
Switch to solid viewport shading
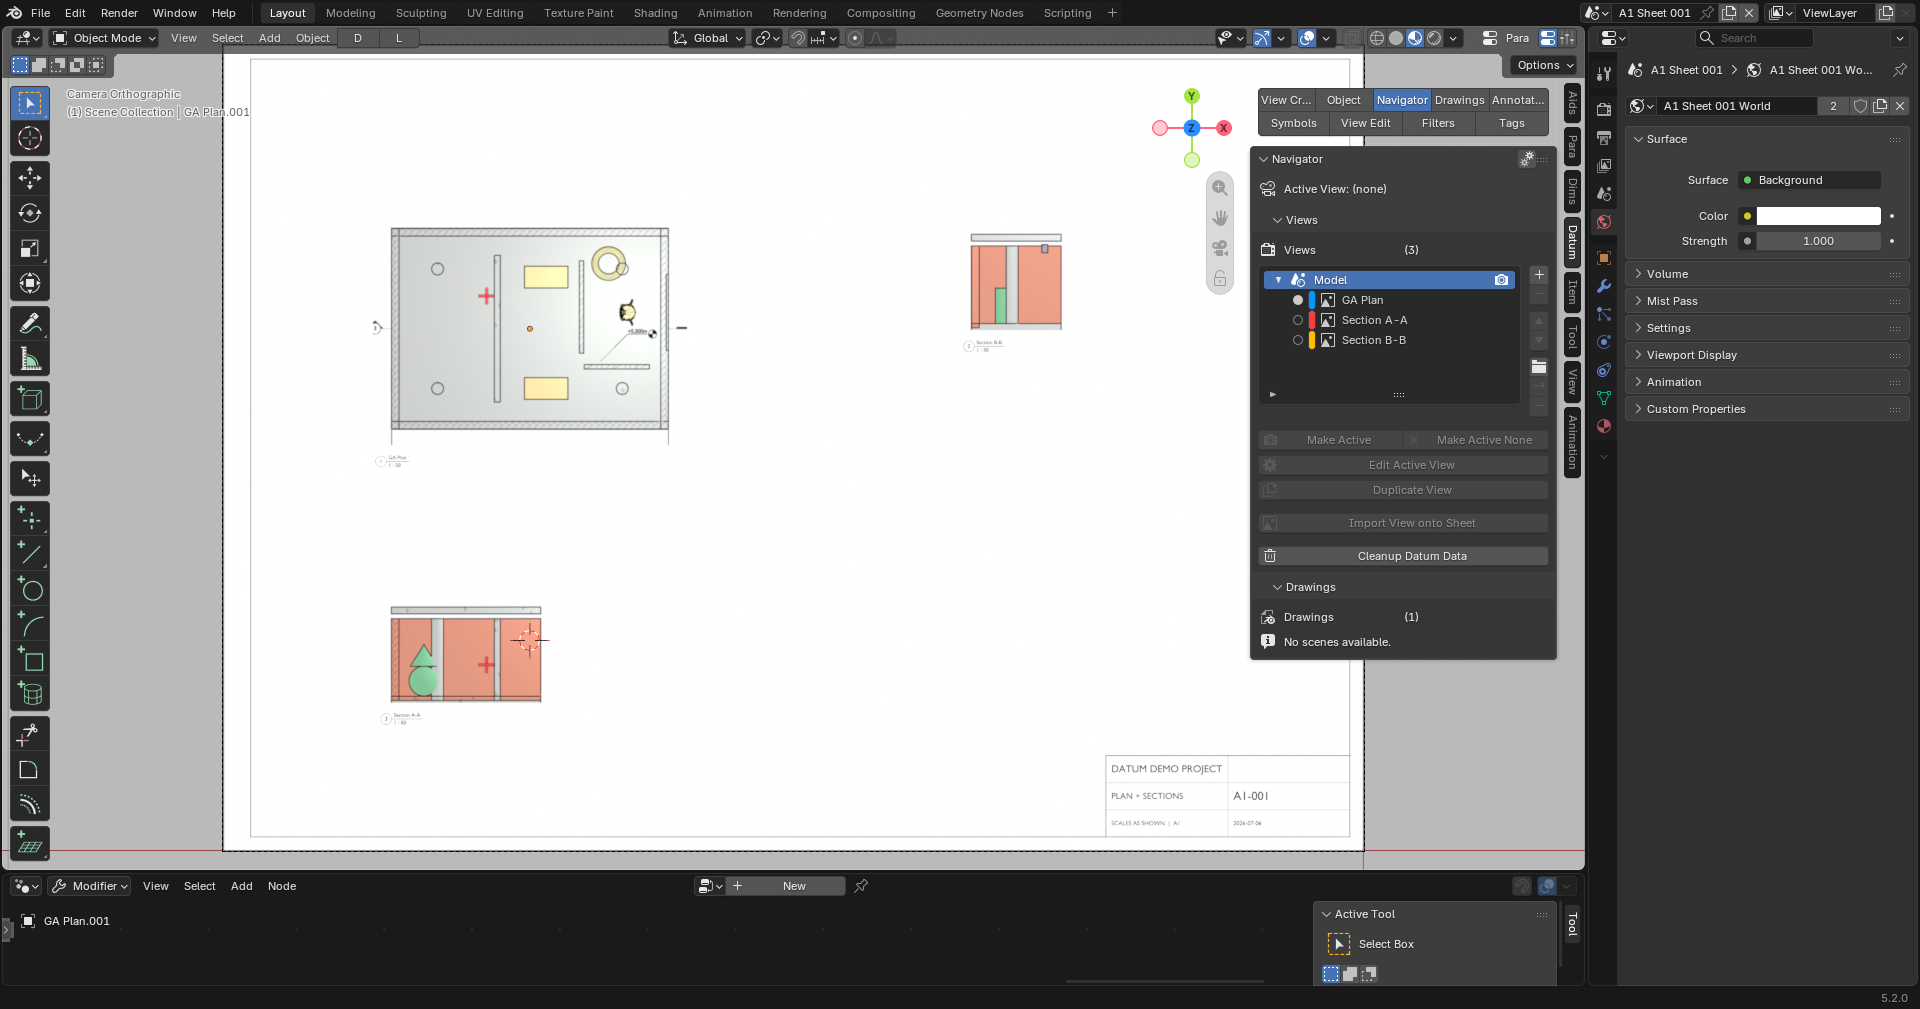pyautogui.click(x=1396, y=38)
